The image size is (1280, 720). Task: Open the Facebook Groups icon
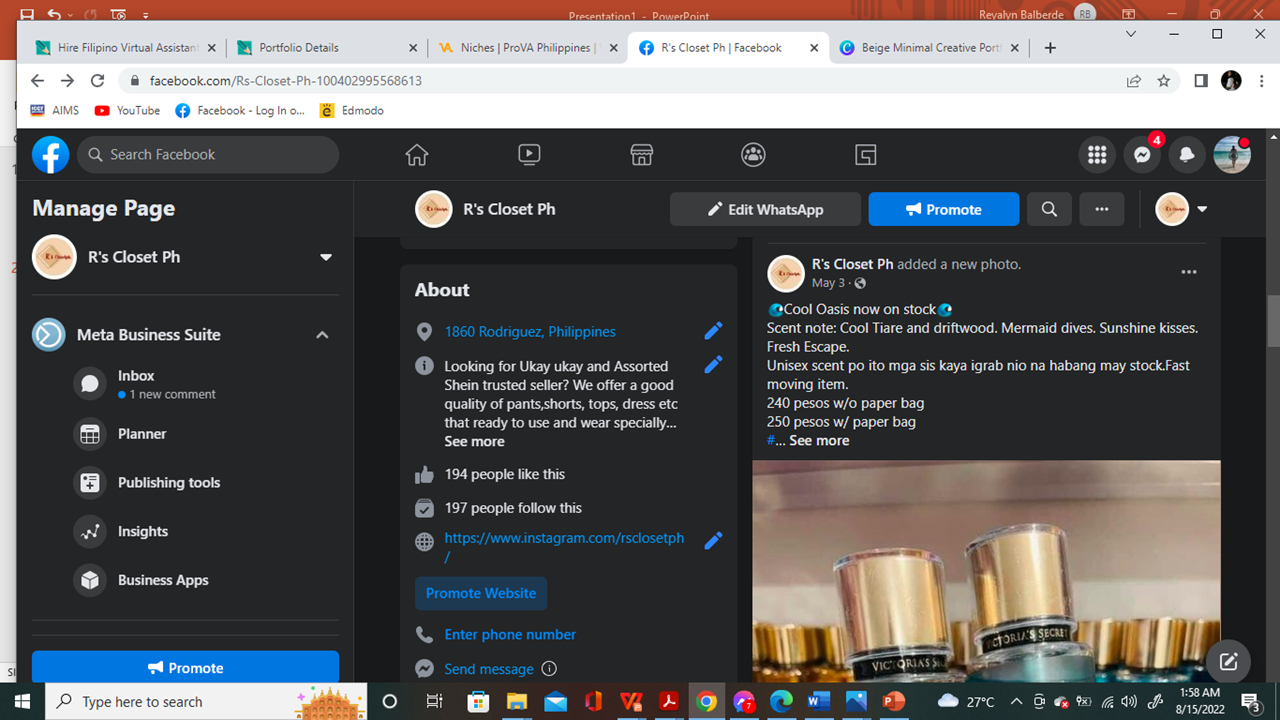click(753, 155)
